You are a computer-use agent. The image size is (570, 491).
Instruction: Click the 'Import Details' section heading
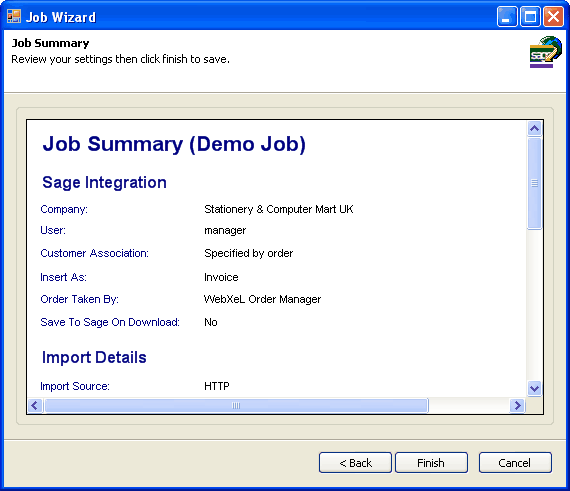pos(94,357)
